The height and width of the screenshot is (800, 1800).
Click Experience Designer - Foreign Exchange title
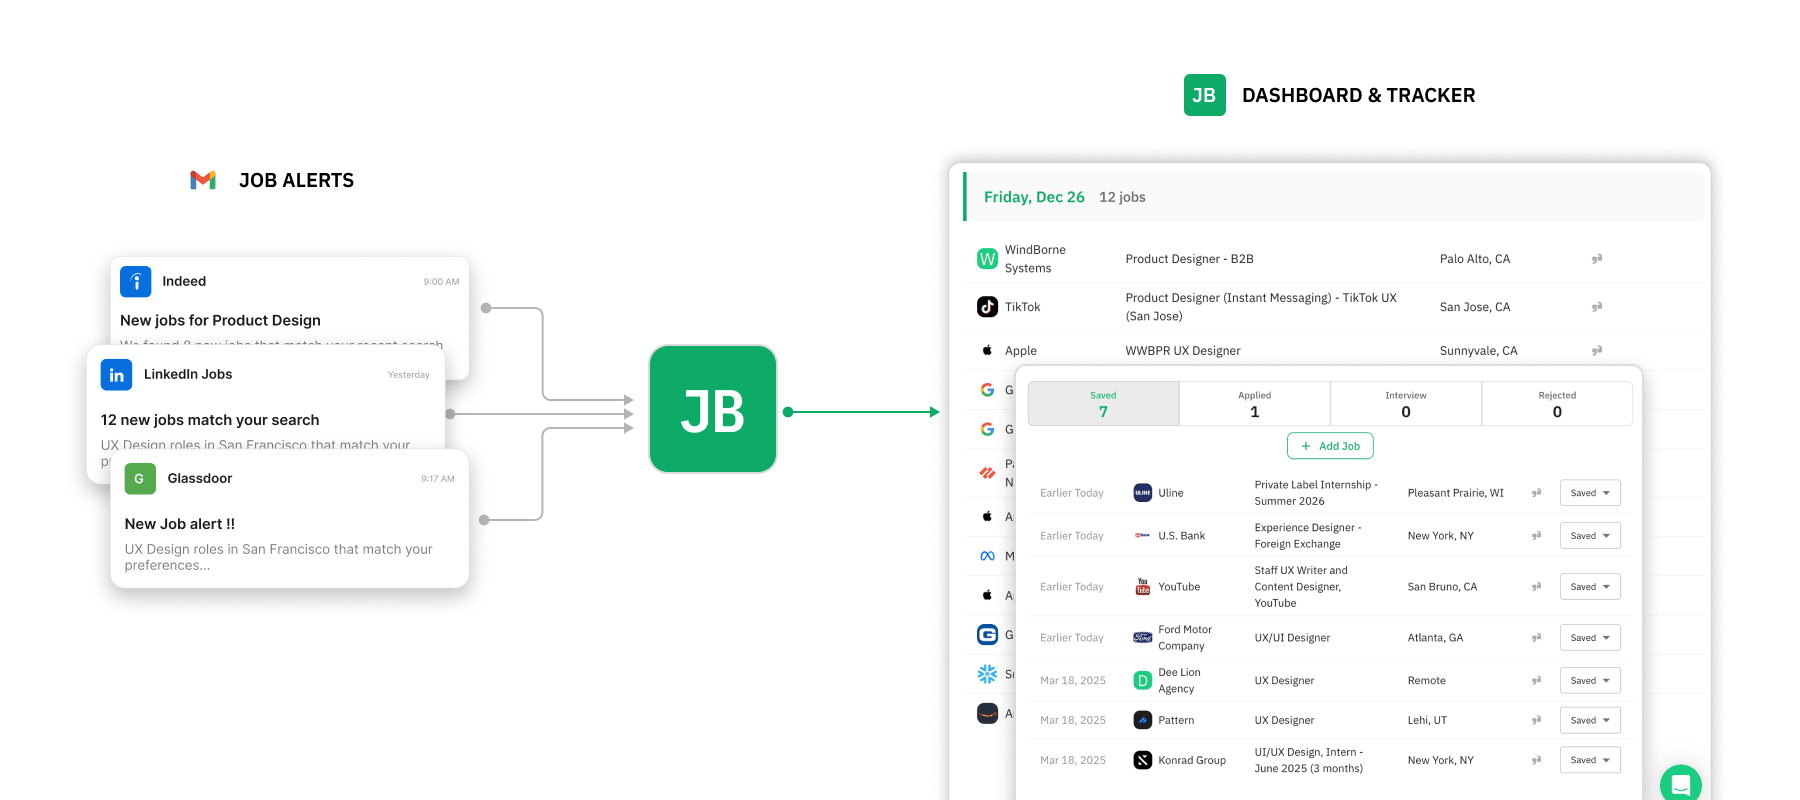tap(1308, 536)
